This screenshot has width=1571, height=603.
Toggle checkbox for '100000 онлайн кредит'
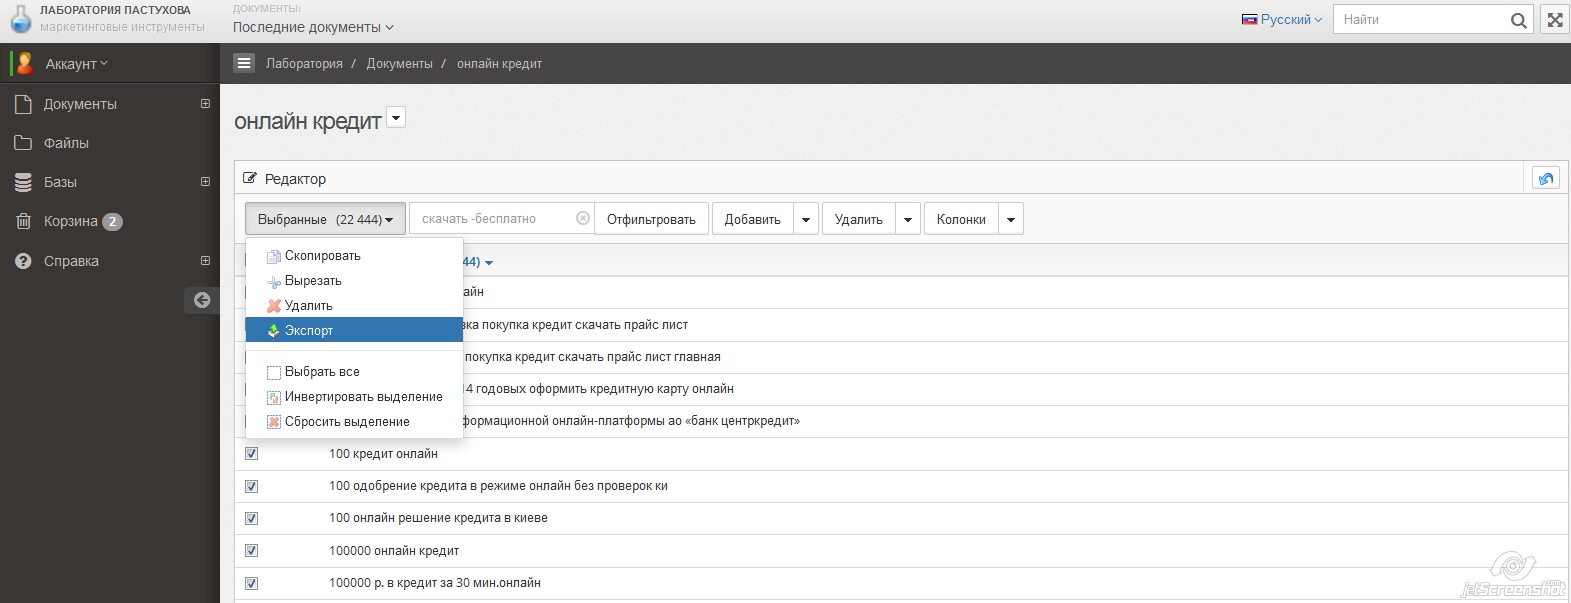(252, 551)
